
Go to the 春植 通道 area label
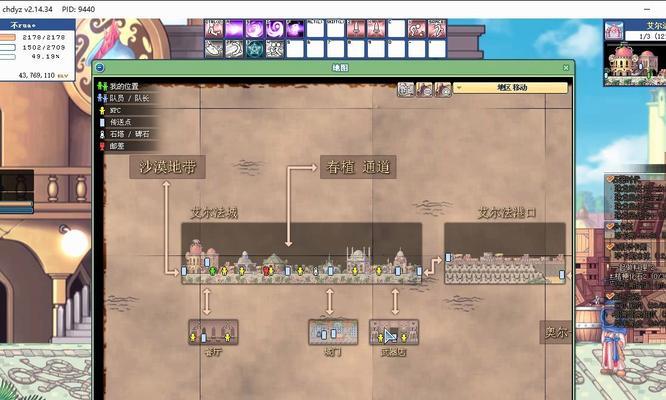tap(358, 167)
